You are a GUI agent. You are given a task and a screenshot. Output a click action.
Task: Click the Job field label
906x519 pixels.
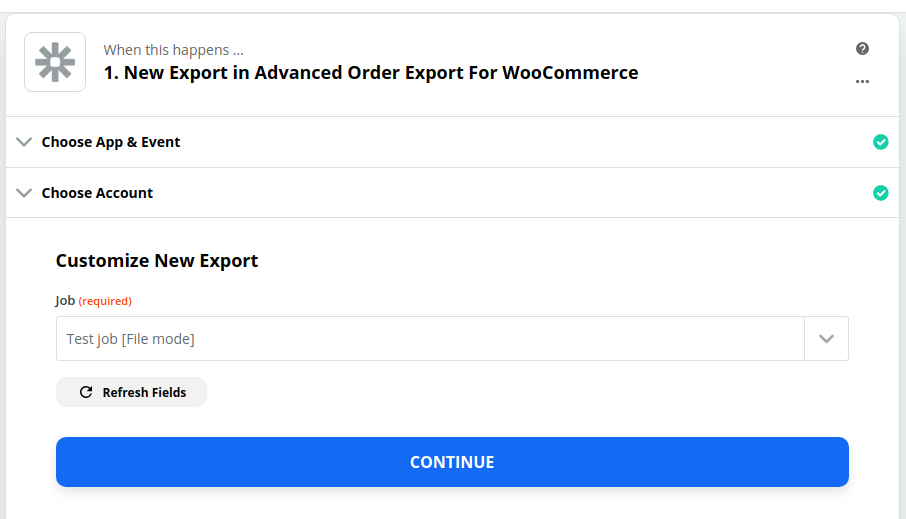click(65, 301)
